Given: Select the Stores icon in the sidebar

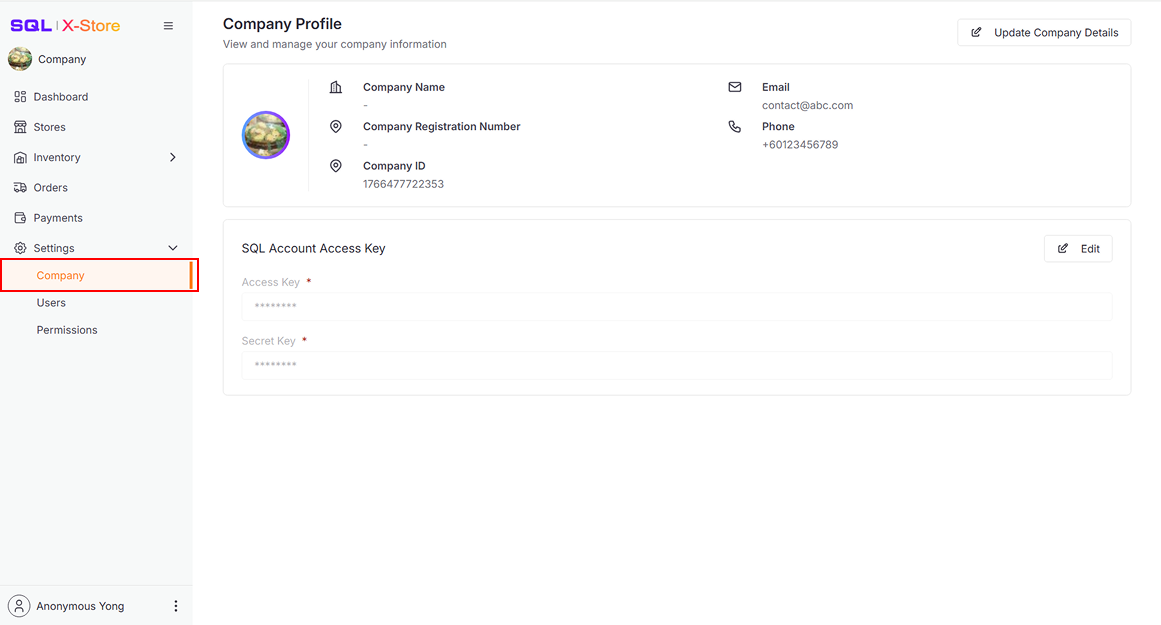Looking at the screenshot, I should coord(19,126).
